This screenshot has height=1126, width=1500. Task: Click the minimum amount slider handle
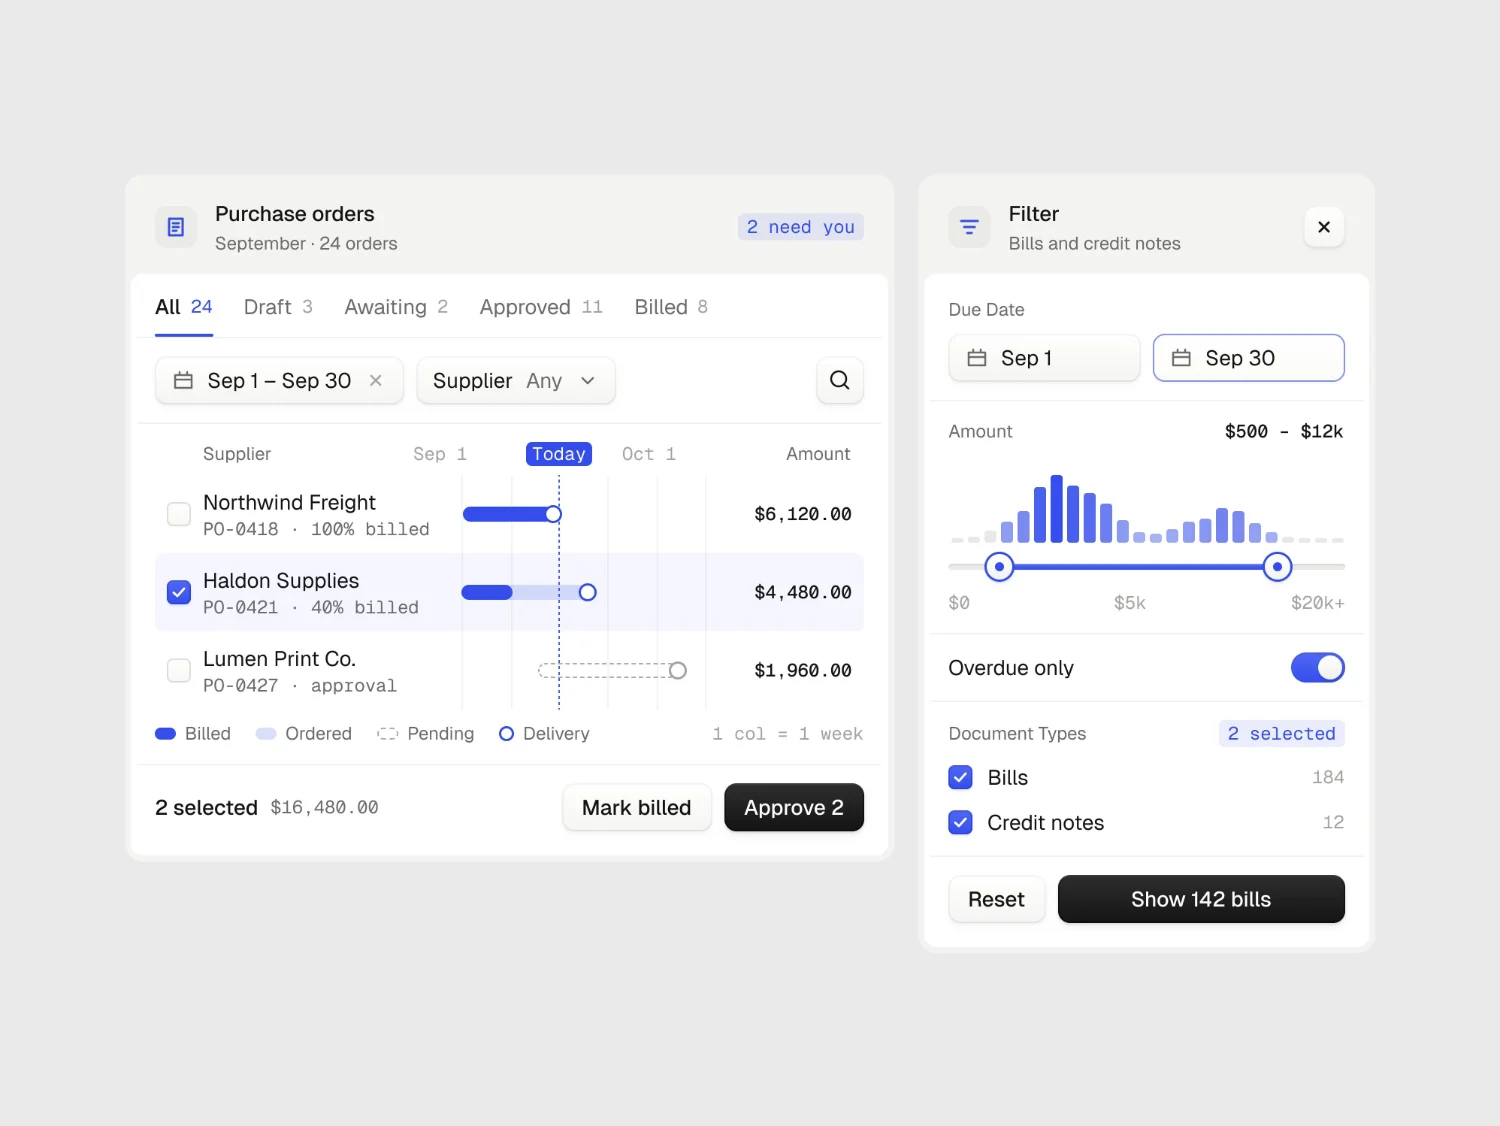click(999, 567)
